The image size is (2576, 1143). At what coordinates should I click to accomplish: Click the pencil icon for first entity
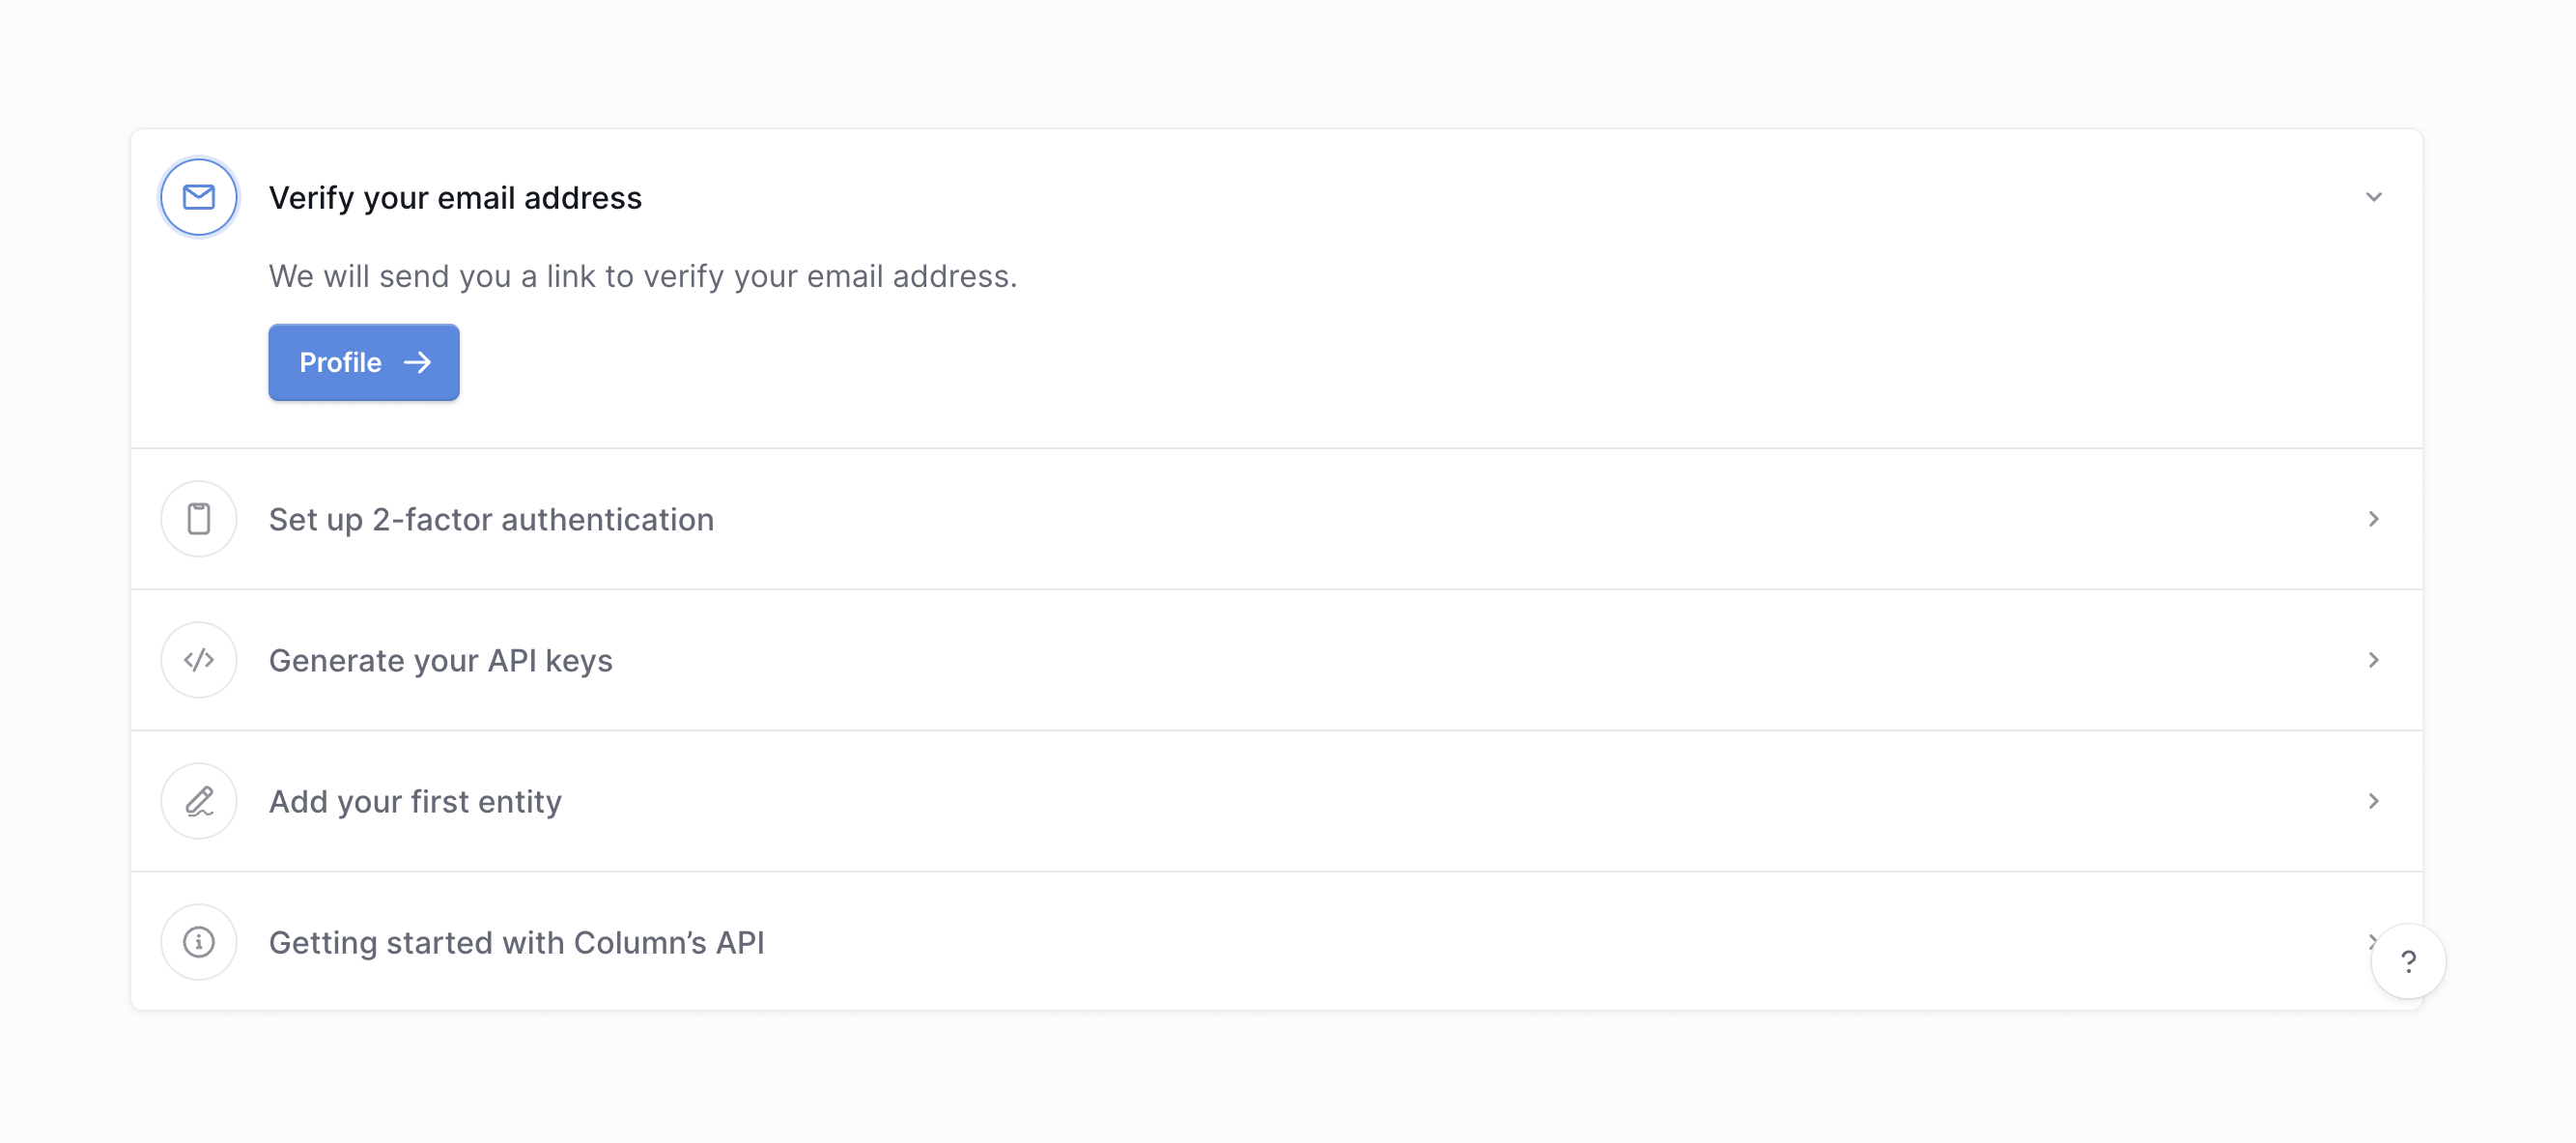199,801
